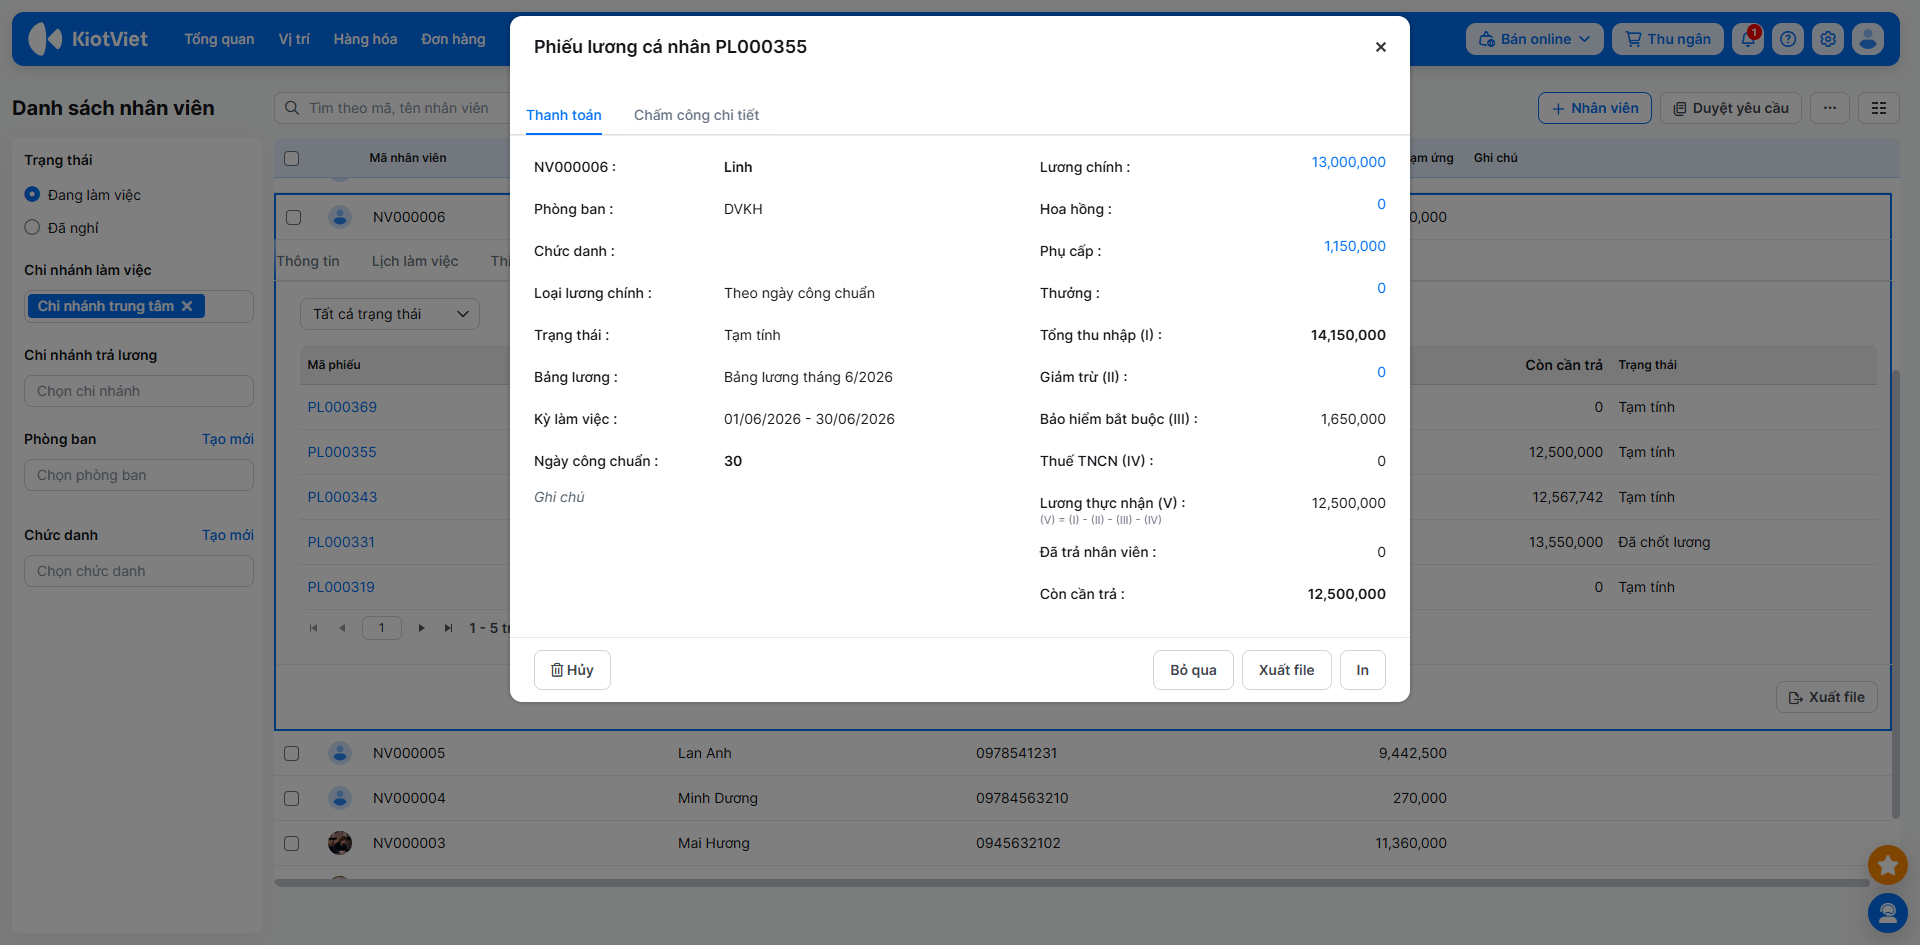This screenshot has height=945, width=1920.
Task: Check the NV000004 row checkbox
Action: click(292, 798)
